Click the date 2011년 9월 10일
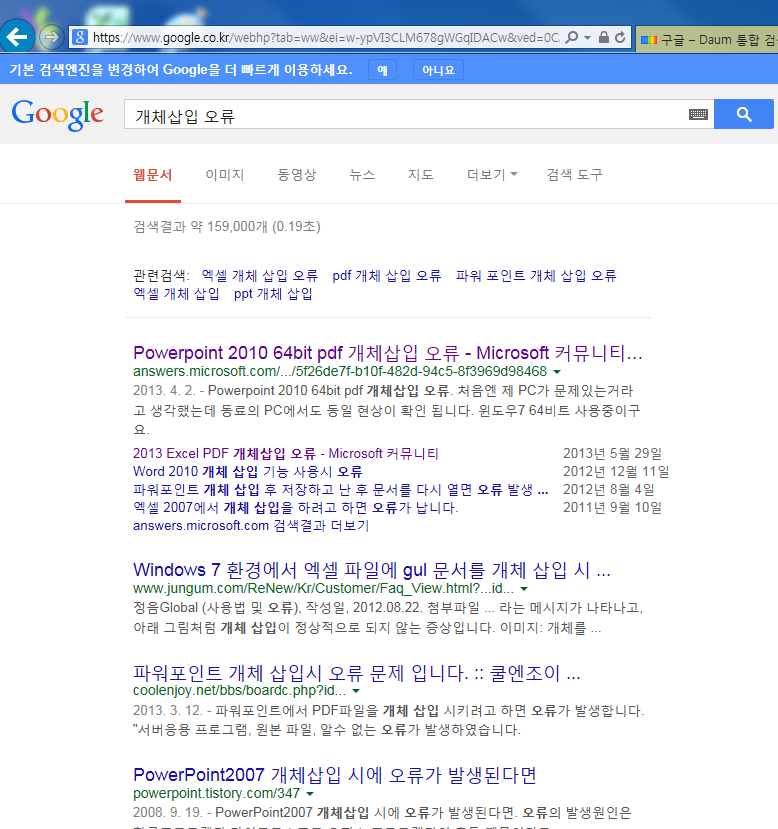 click(x=613, y=508)
